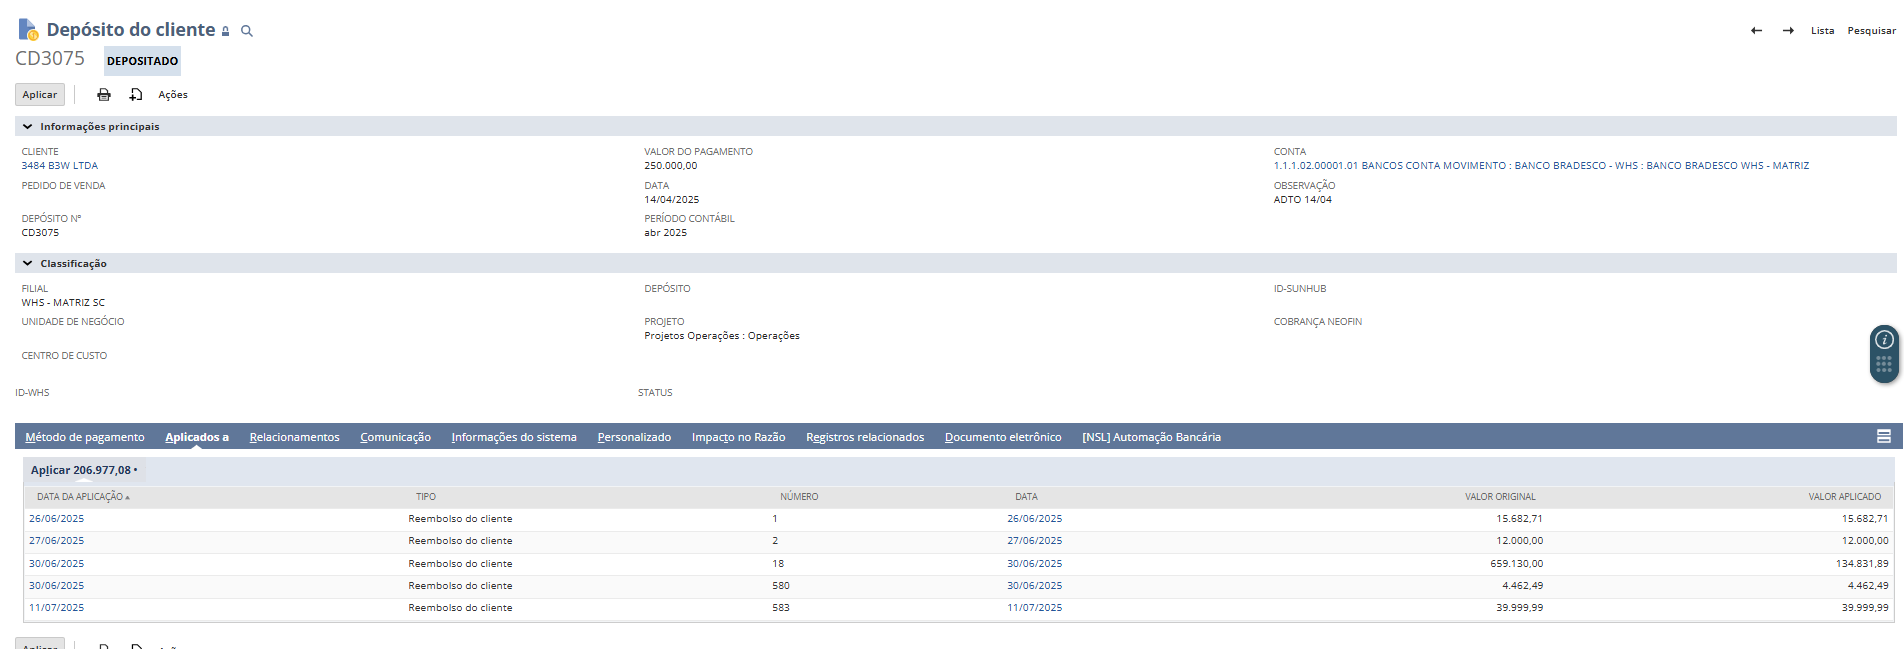Screen dimensions: 1904x649
Task: Collapse the Informações principais section
Action: tap(28, 127)
